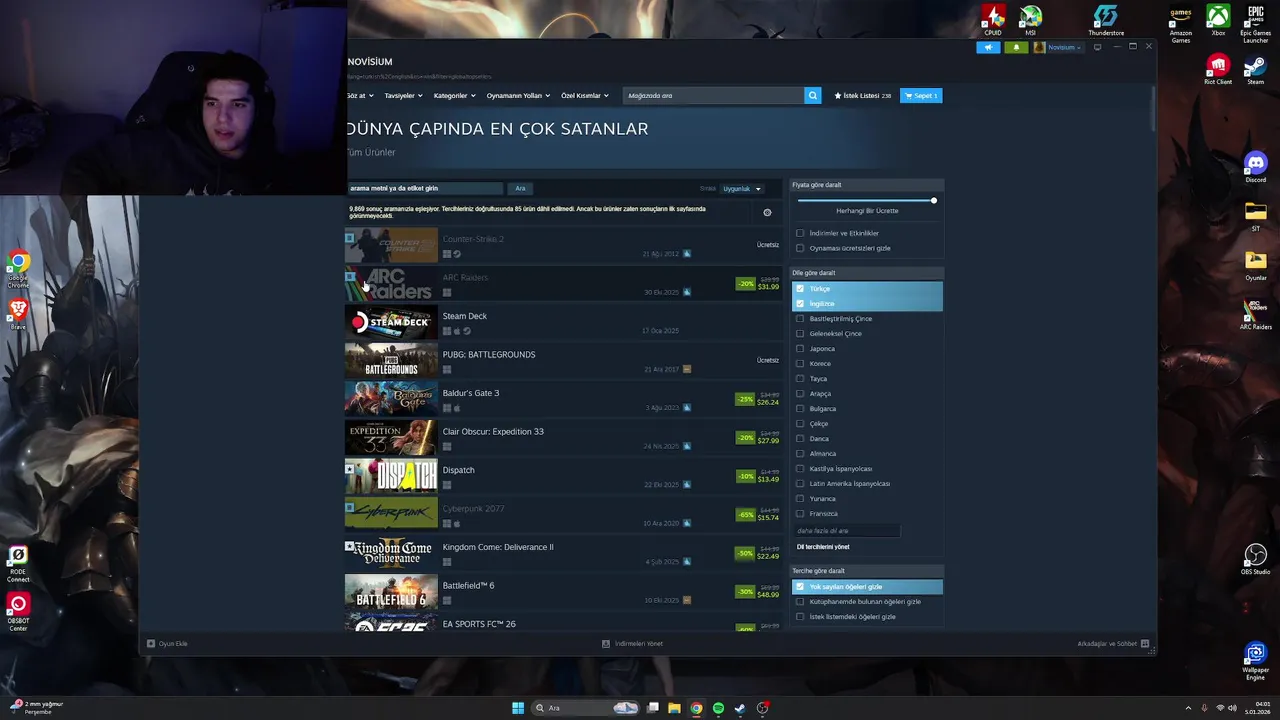Open Discord desktop shortcut

[1256, 167]
